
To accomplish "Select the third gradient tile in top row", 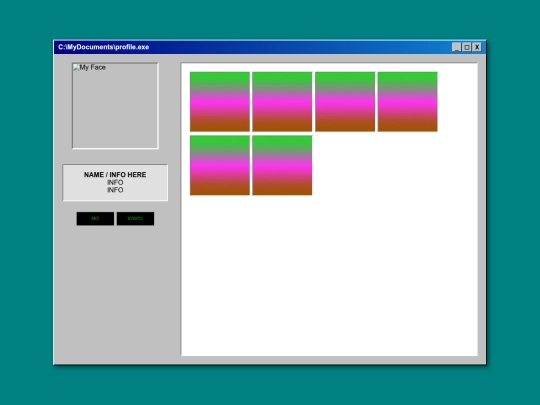I will [x=345, y=102].
